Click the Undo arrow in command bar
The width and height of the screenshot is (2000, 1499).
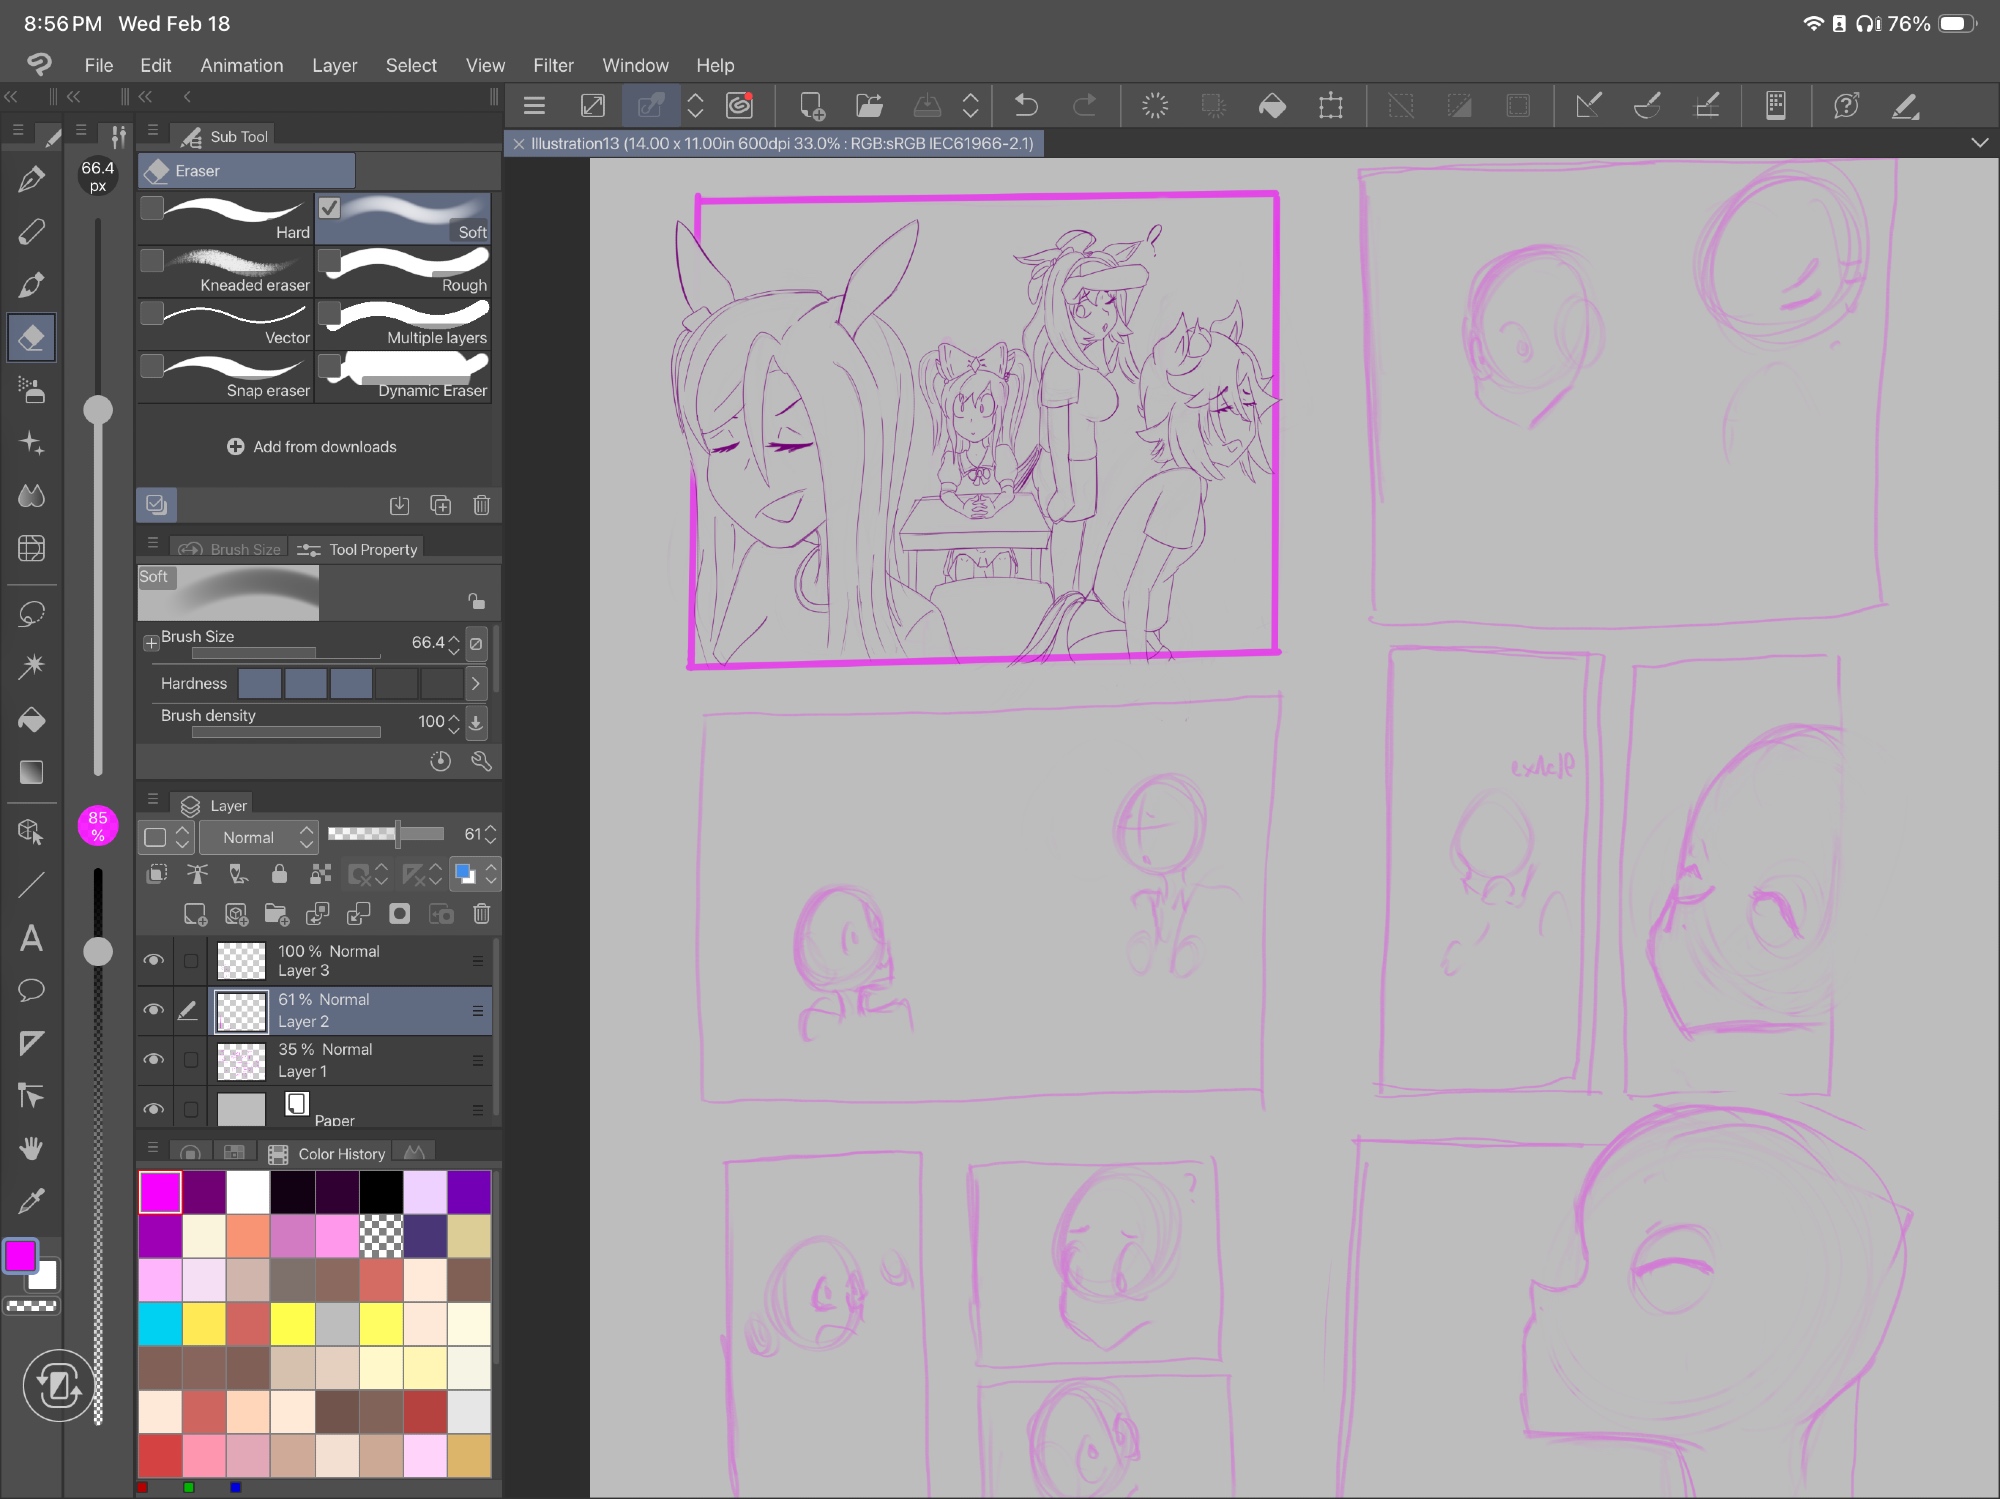pos(1026,105)
